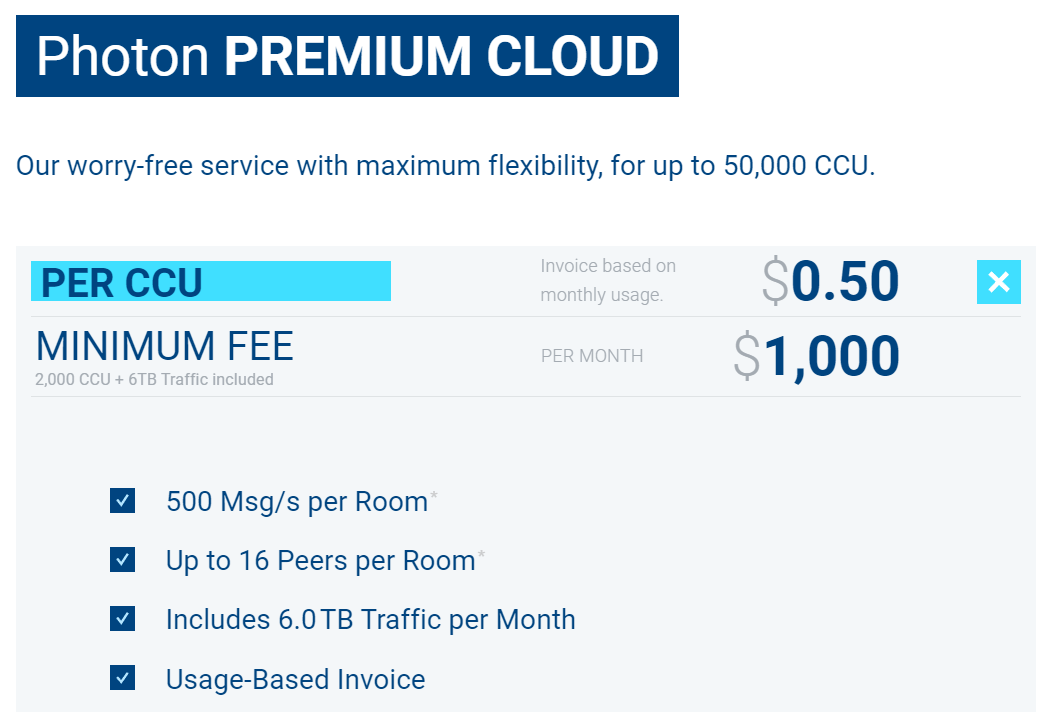The height and width of the screenshot is (712, 1046).
Task: Click the Invoice based on monthly usage note
Action: coord(608,280)
